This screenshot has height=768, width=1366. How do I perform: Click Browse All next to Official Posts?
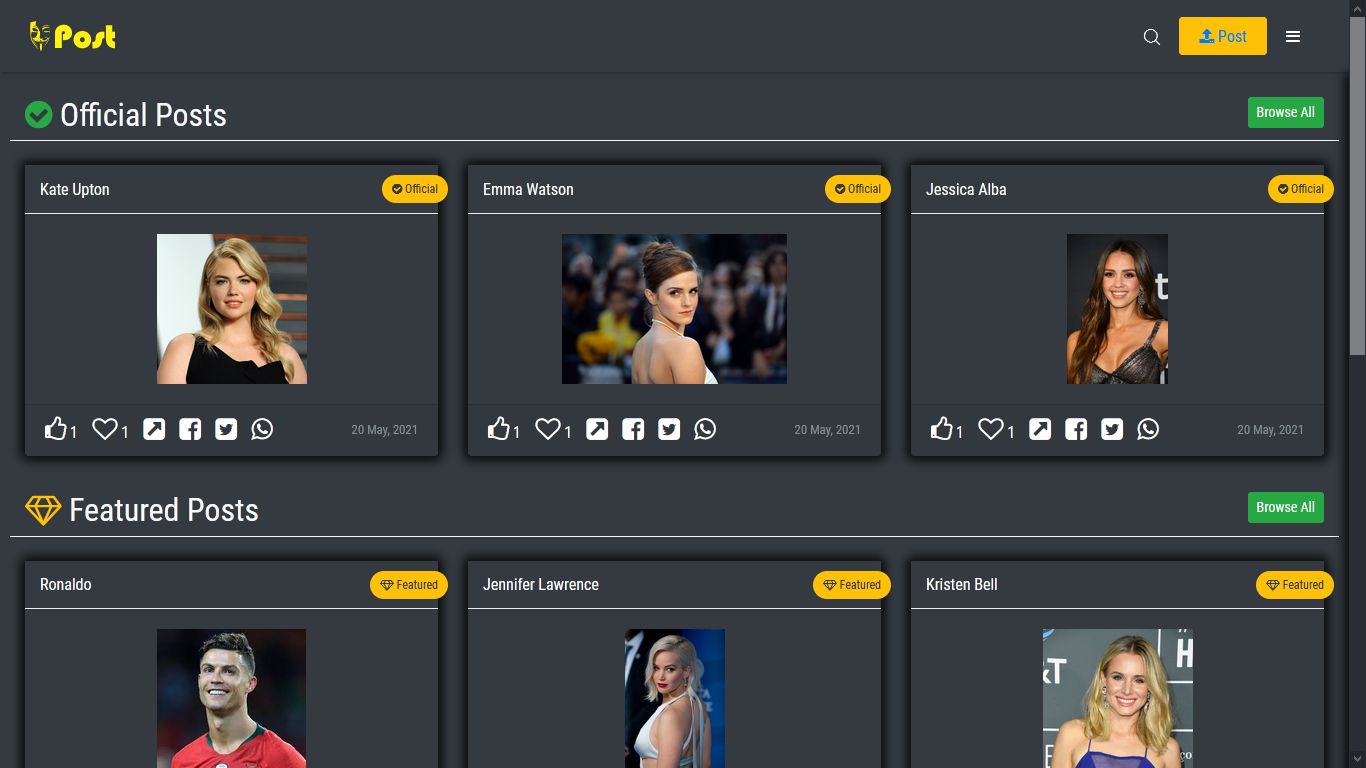pos(1285,112)
